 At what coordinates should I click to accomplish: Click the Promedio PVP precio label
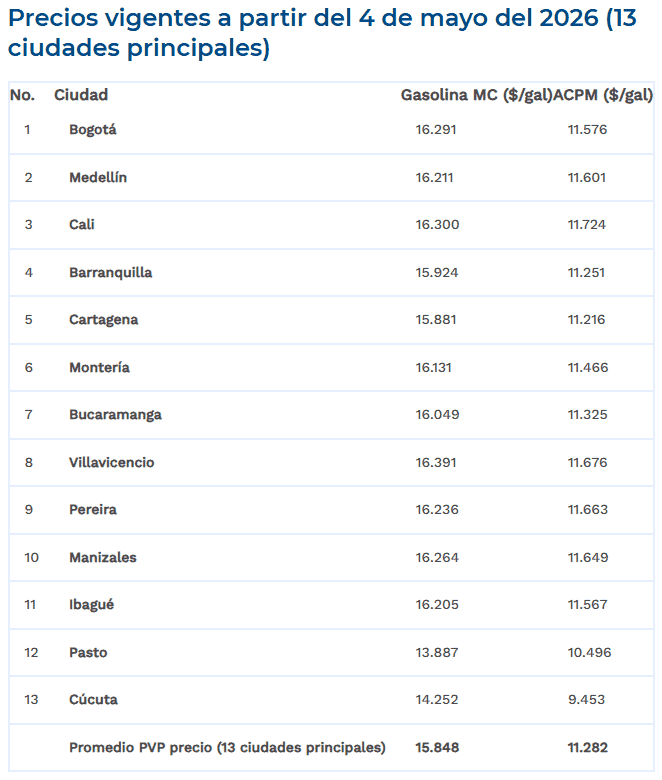[227, 748]
